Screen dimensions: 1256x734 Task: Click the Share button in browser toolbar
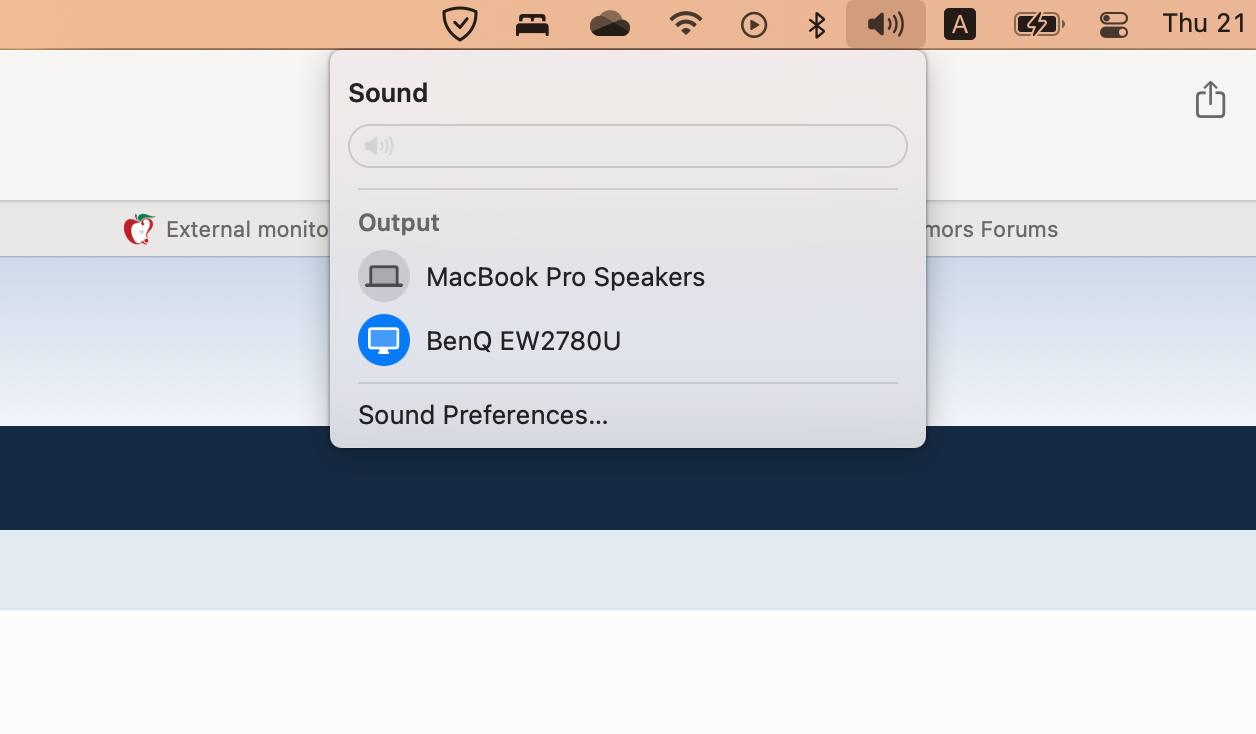click(x=1210, y=99)
